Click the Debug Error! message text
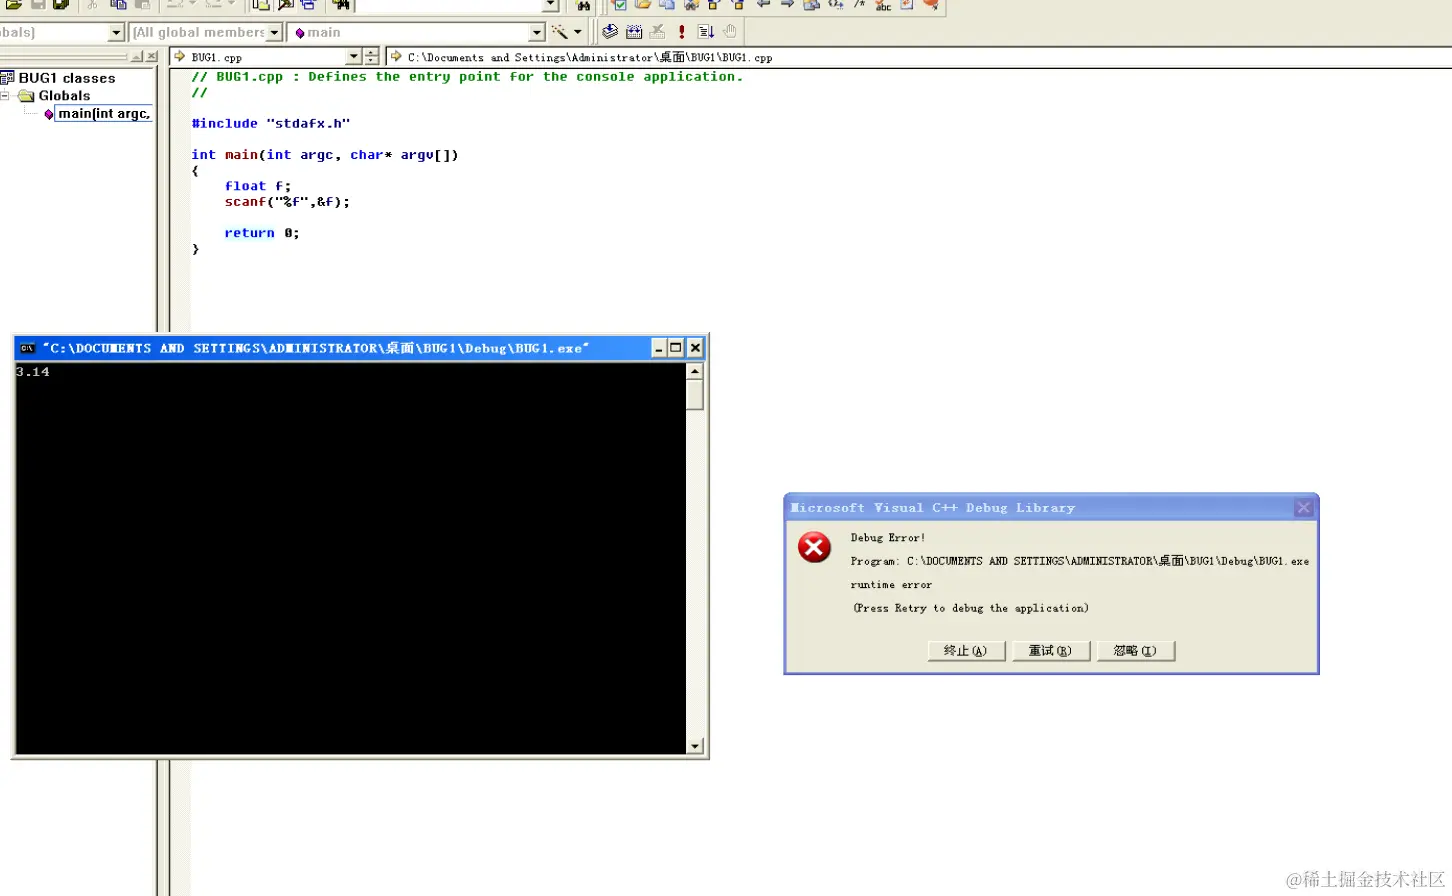This screenshot has height=896, width=1452. pos(888,538)
